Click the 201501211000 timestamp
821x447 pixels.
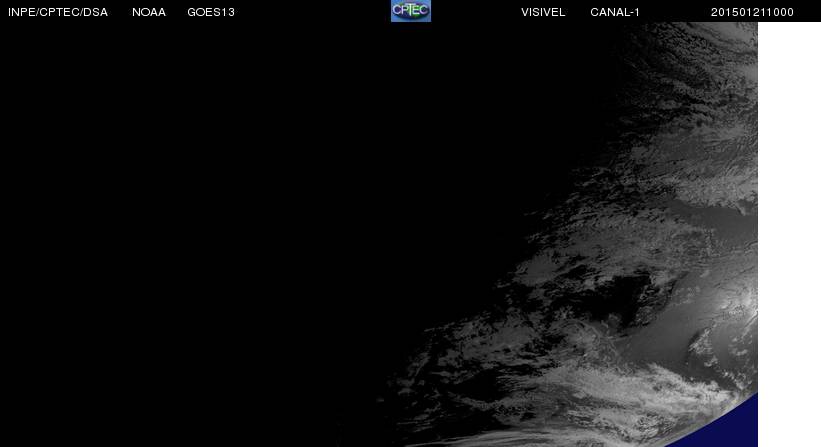(752, 12)
